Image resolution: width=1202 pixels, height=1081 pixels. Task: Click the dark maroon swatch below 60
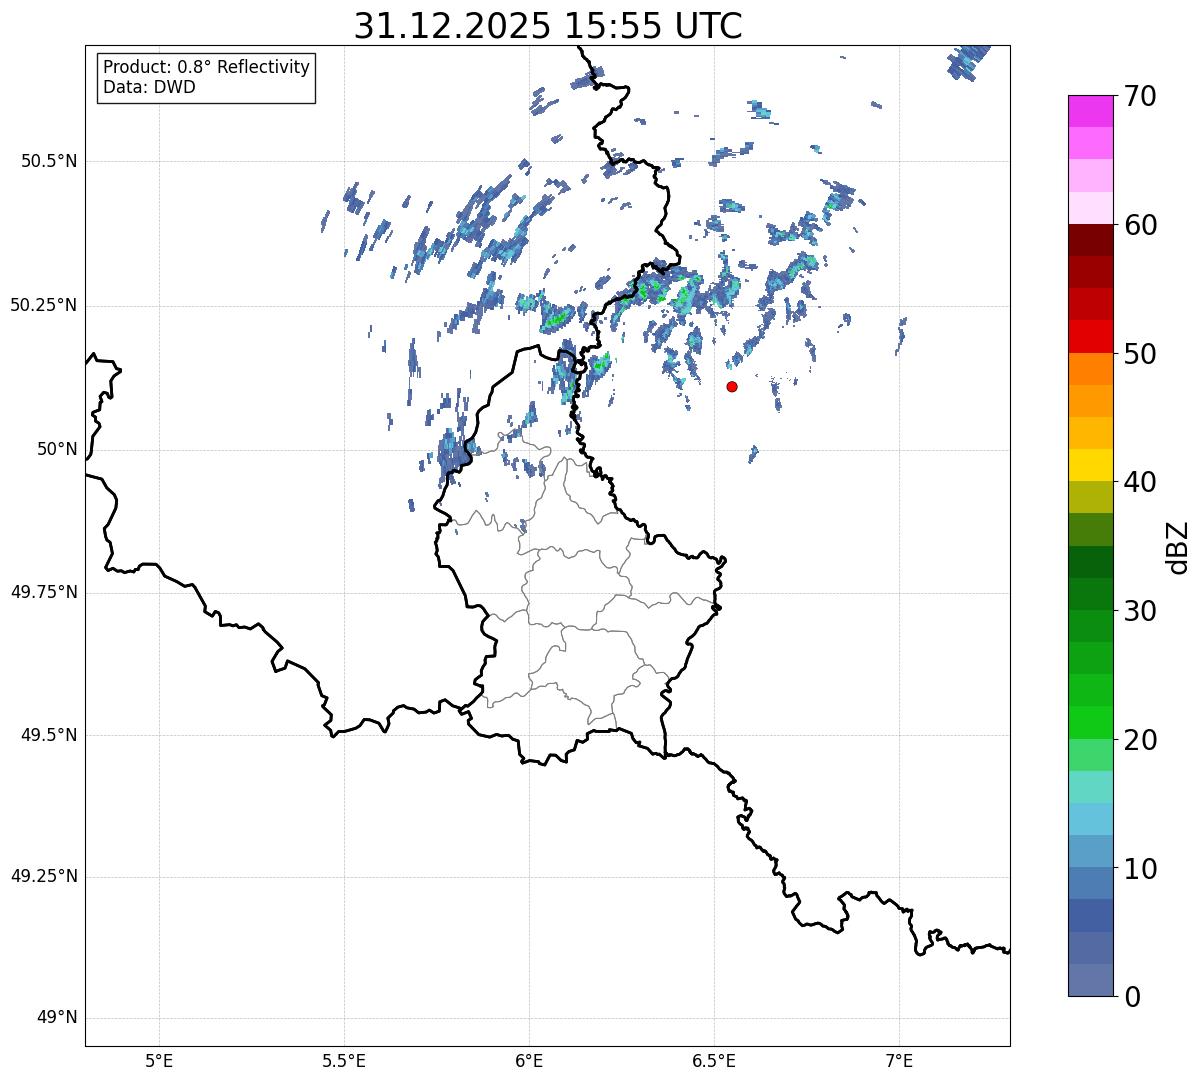(1091, 240)
